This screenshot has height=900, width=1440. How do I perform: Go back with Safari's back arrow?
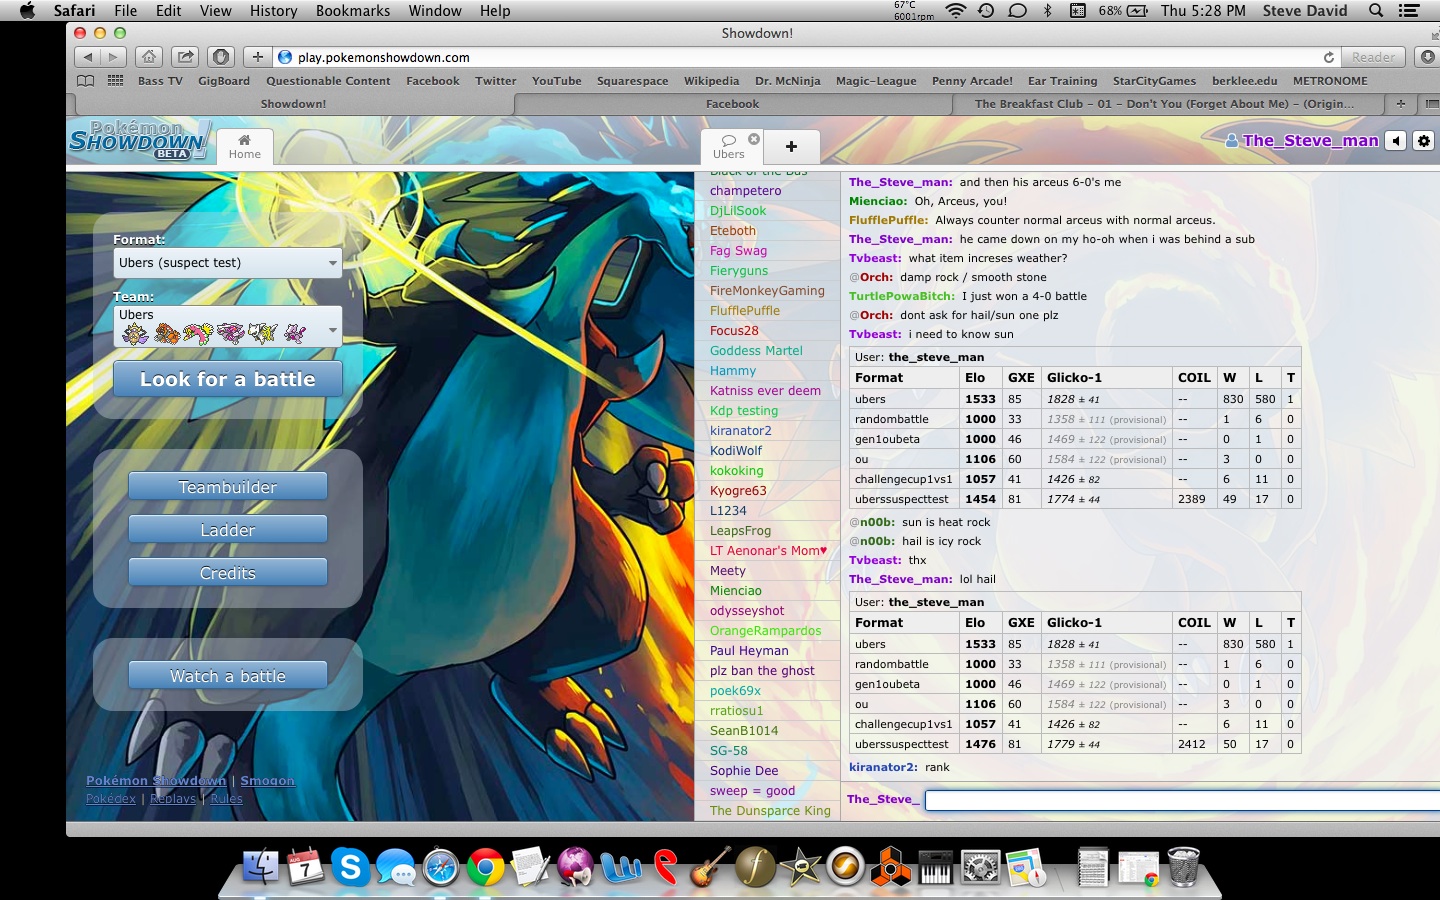click(x=88, y=57)
